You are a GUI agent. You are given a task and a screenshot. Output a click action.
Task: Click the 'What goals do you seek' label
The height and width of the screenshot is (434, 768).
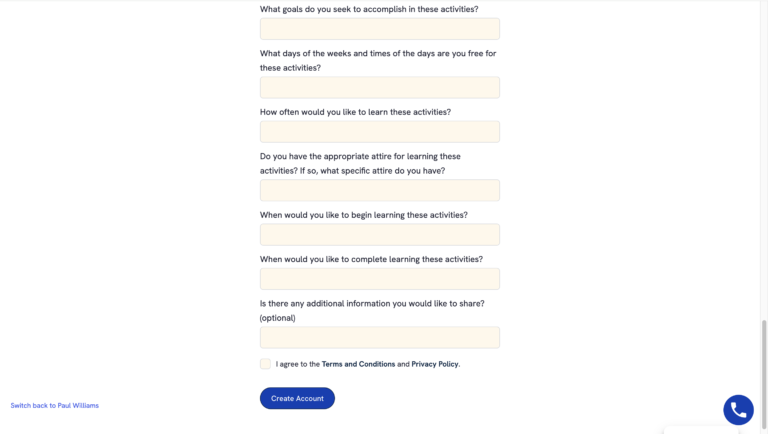369,9
